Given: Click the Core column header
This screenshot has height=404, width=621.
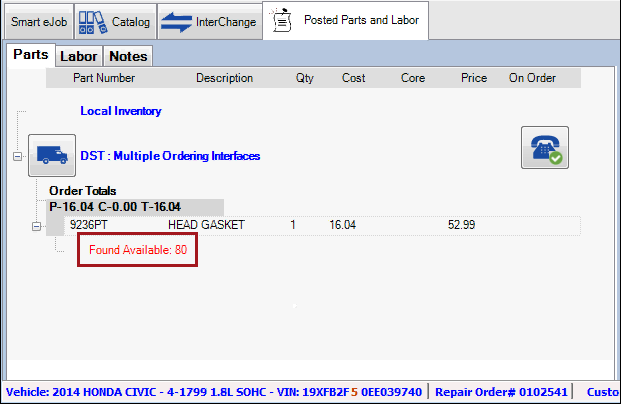Looking at the screenshot, I should point(413,78).
